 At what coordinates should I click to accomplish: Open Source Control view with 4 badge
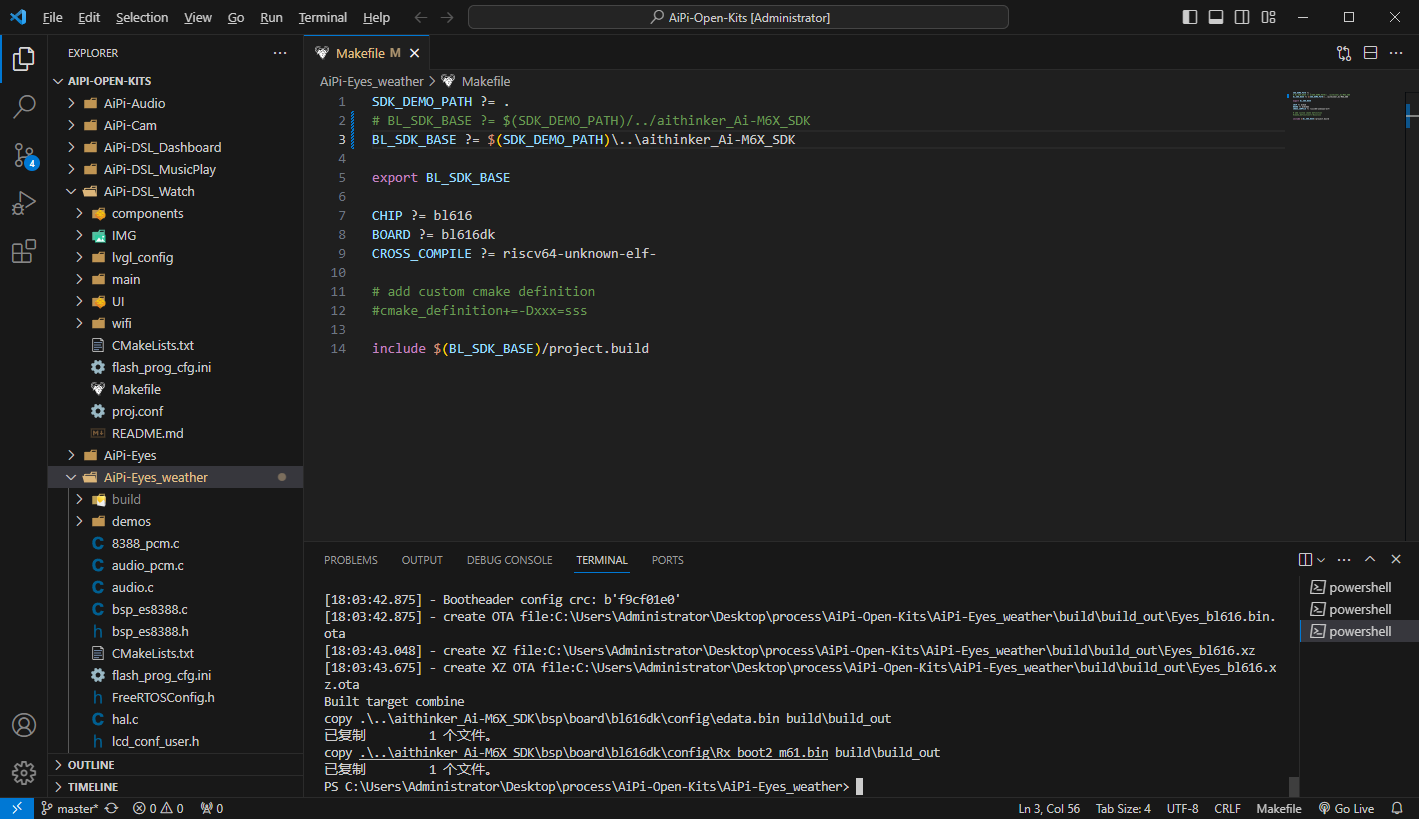(x=24, y=155)
